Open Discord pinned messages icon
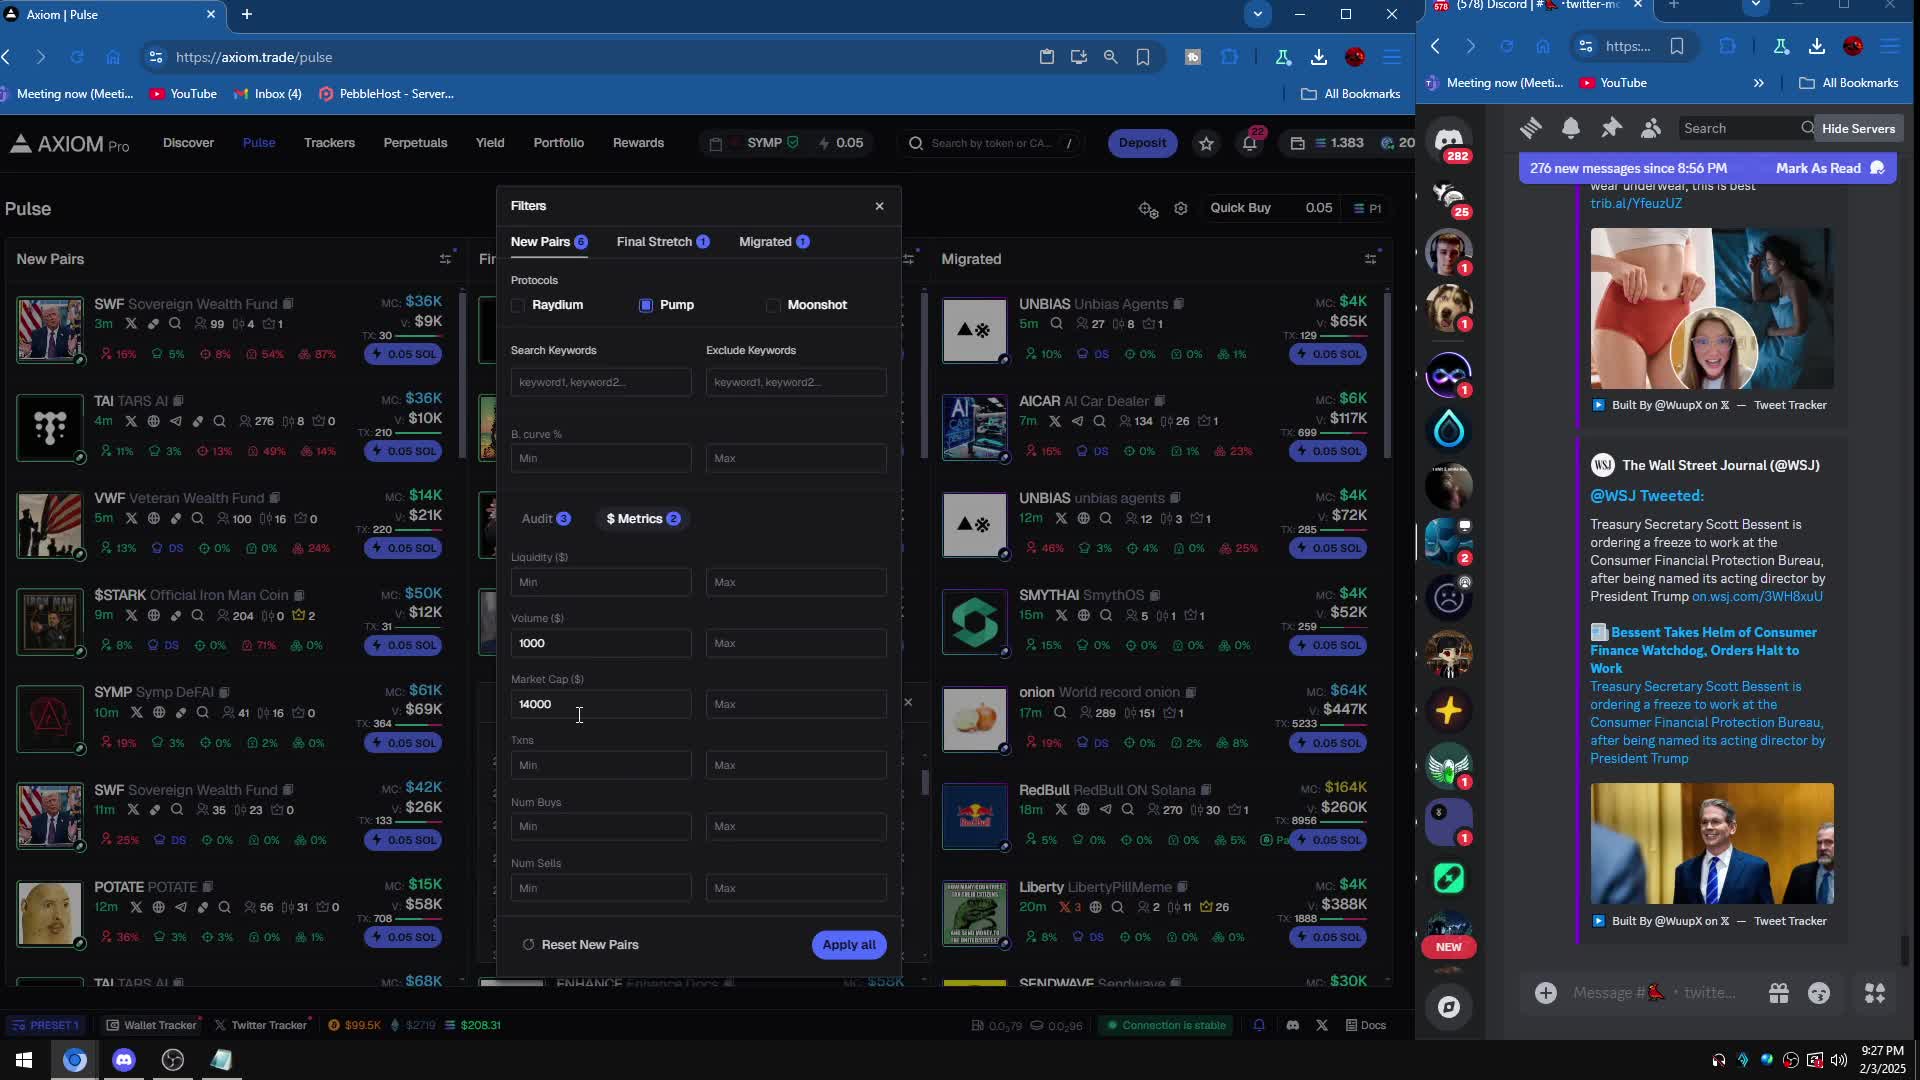This screenshot has height=1080, width=1920. pyautogui.click(x=1611, y=128)
